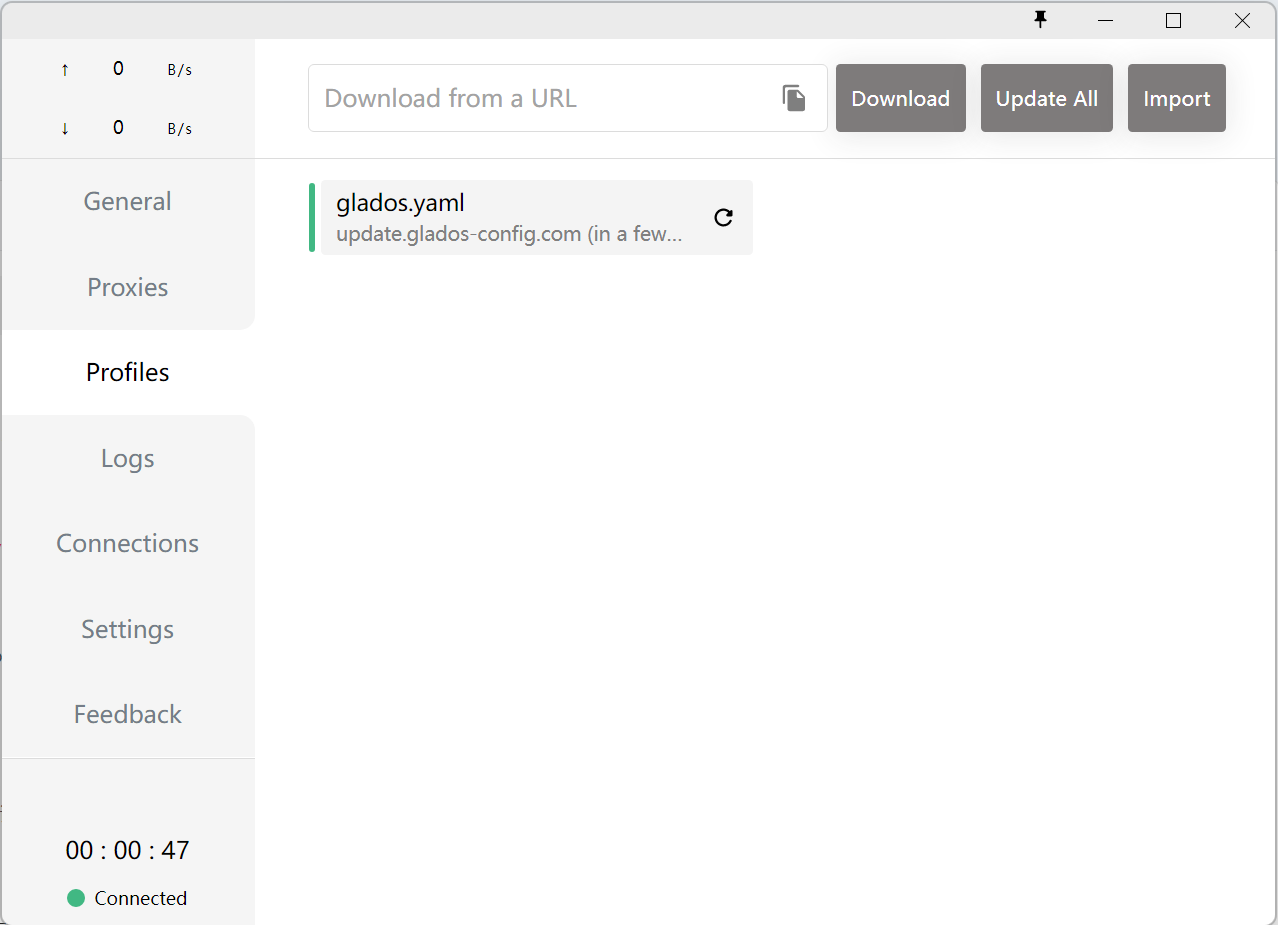Viewport: 1278px width, 925px height.
Task: Click the Update All button
Action: click(x=1046, y=98)
